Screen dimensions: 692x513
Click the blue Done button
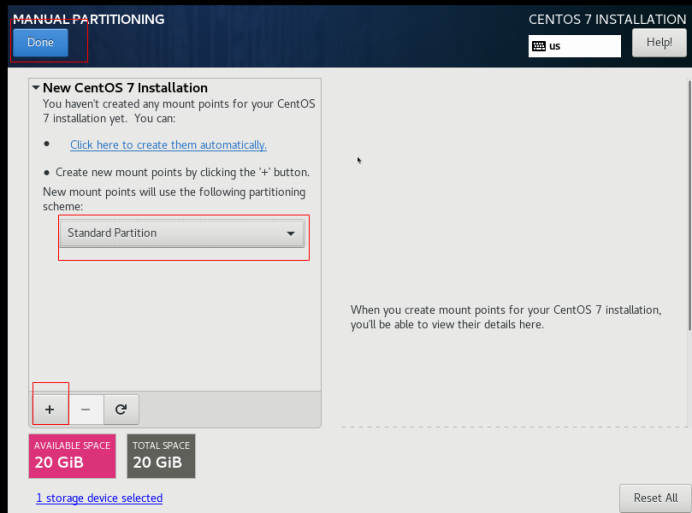point(41,43)
